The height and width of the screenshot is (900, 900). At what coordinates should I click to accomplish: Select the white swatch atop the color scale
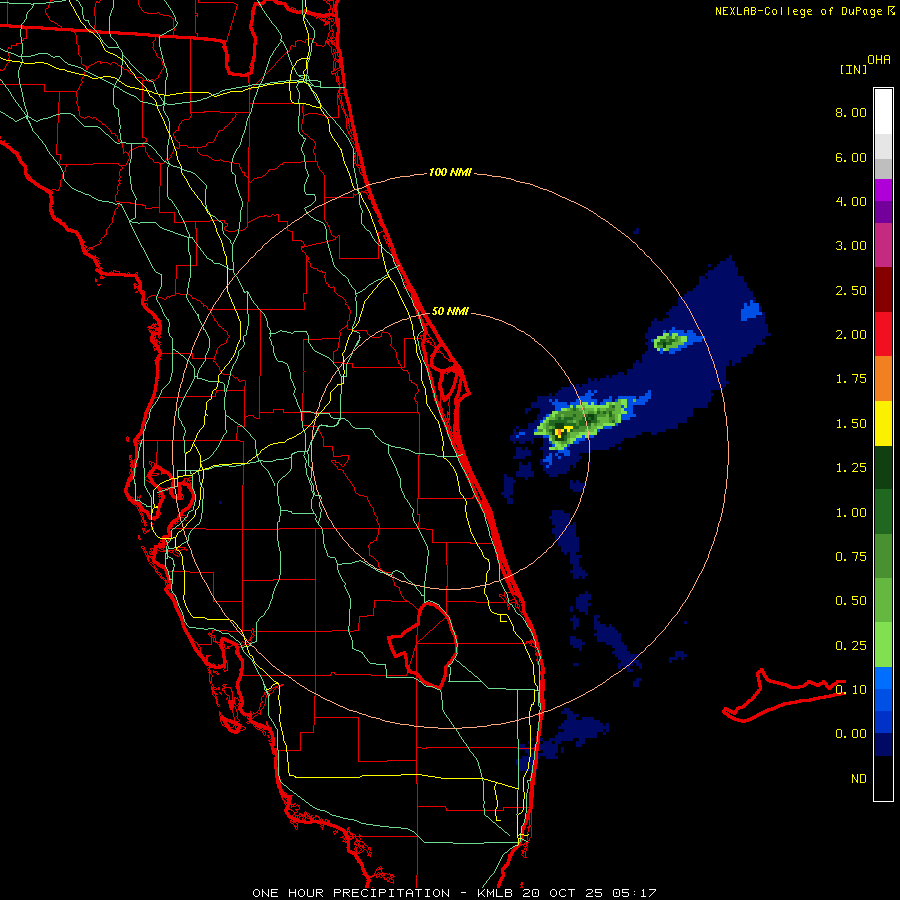[x=883, y=112]
